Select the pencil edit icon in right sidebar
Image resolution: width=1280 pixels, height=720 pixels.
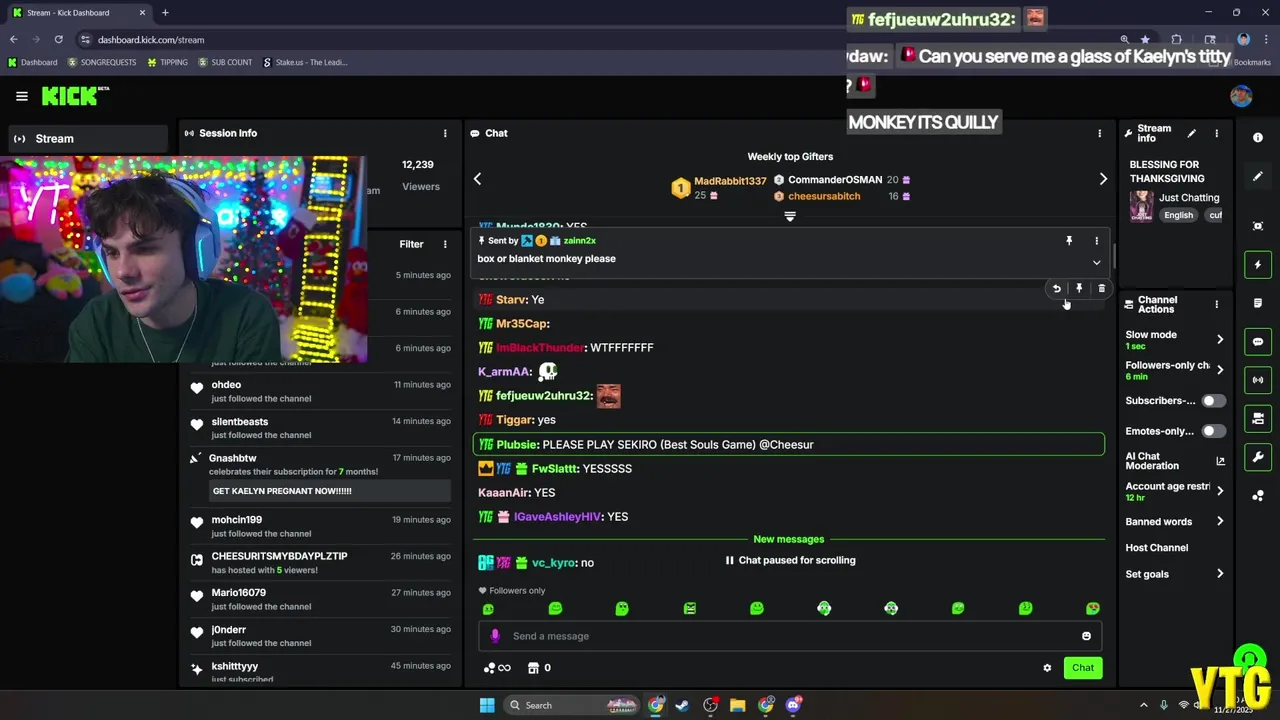(1258, 176)
